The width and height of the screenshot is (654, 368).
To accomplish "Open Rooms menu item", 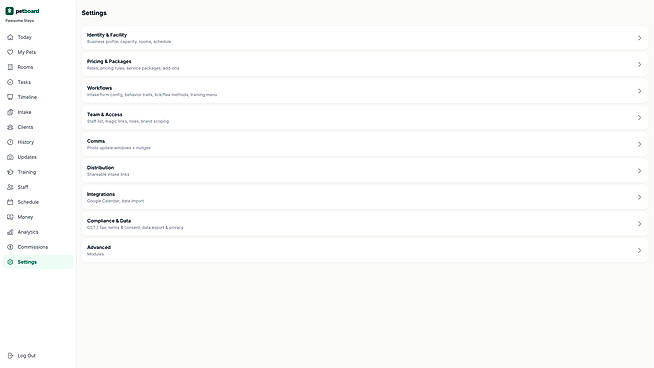I will coord(38,67).
